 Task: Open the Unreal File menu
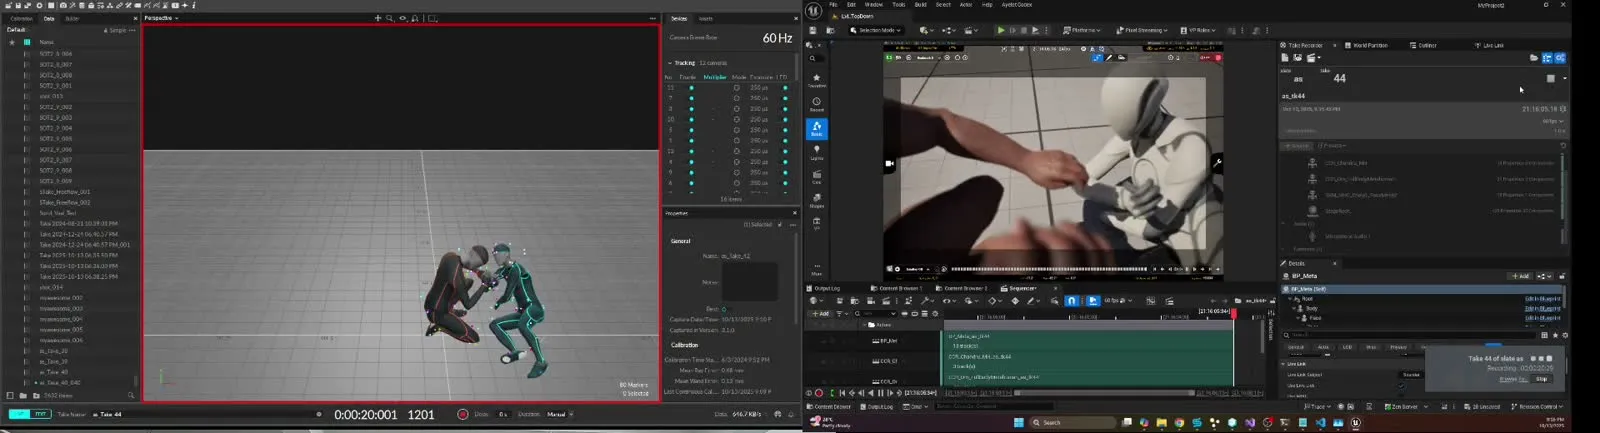coord(833,5)
